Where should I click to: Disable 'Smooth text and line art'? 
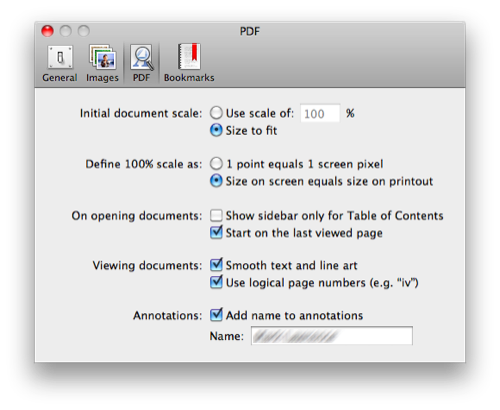(x=216, y=265)
